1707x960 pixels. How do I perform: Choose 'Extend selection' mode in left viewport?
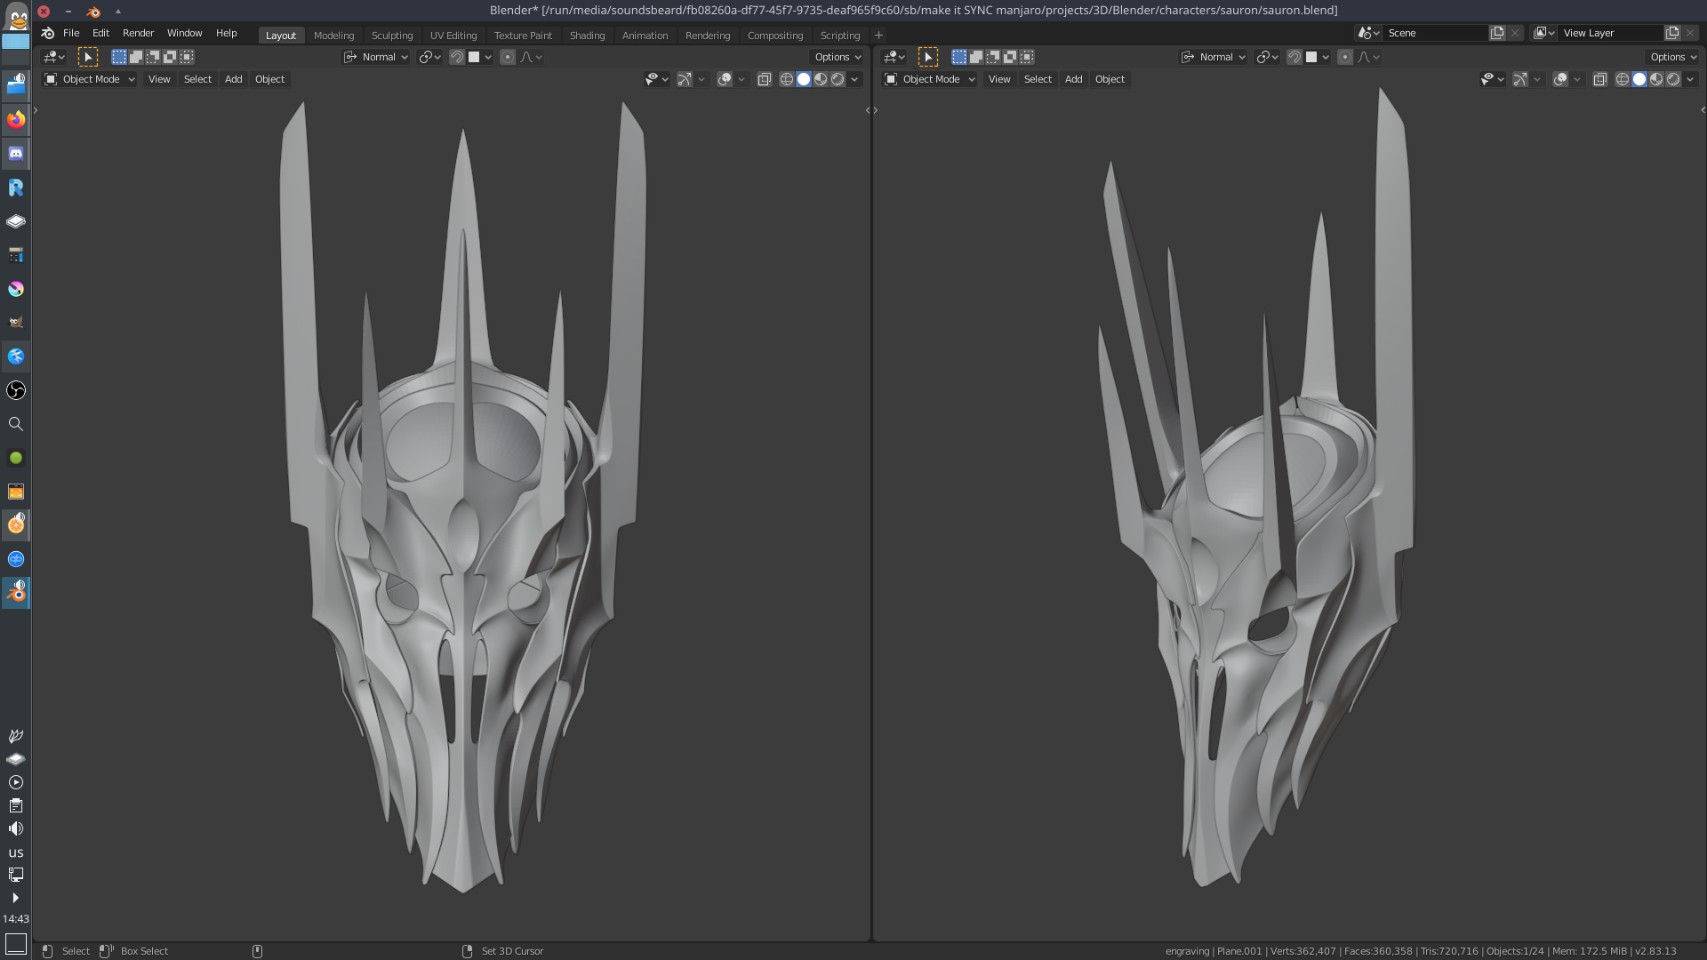(x=136, y=57)
